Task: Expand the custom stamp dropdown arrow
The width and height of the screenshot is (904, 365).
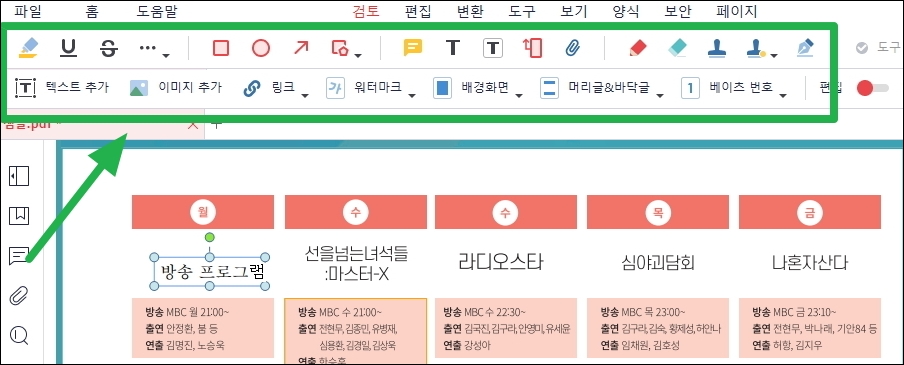Action: (x=774, y=56)
